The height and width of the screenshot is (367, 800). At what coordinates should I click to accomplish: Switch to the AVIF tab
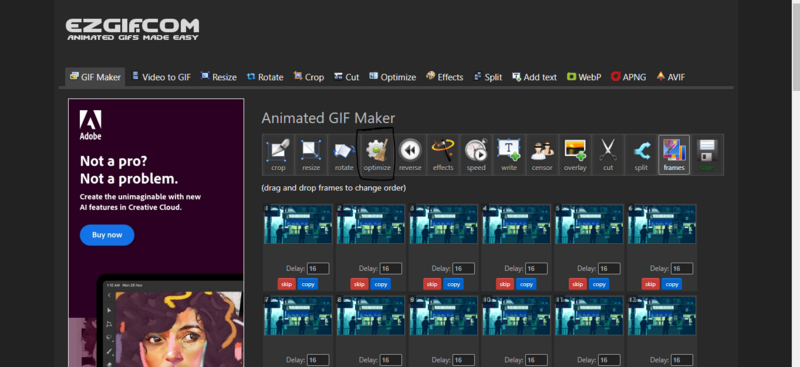(x=670, y=77)
